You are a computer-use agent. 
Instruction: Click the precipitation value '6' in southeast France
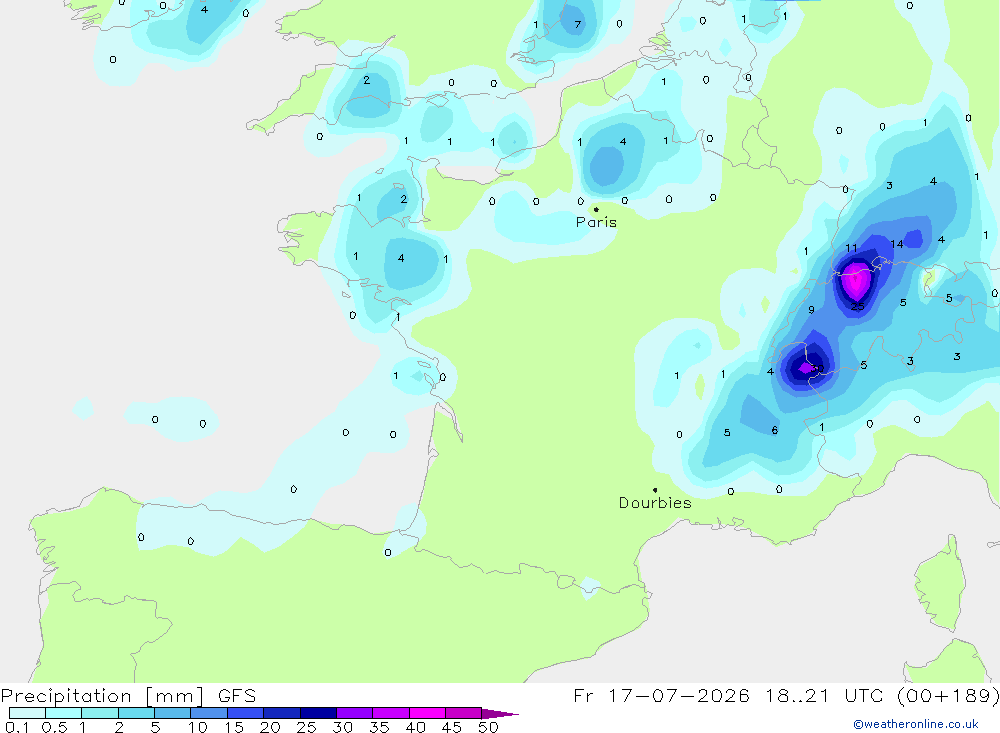point(775,431)
